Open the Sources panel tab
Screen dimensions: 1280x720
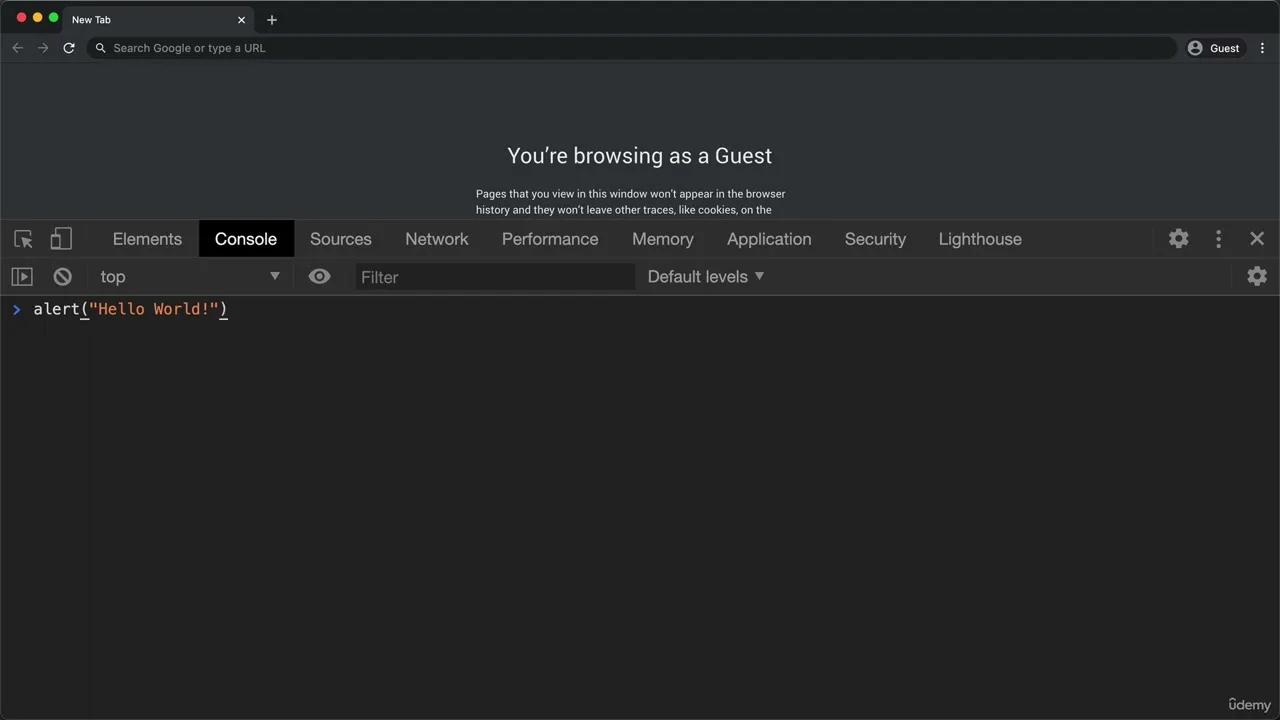(340, 239)
